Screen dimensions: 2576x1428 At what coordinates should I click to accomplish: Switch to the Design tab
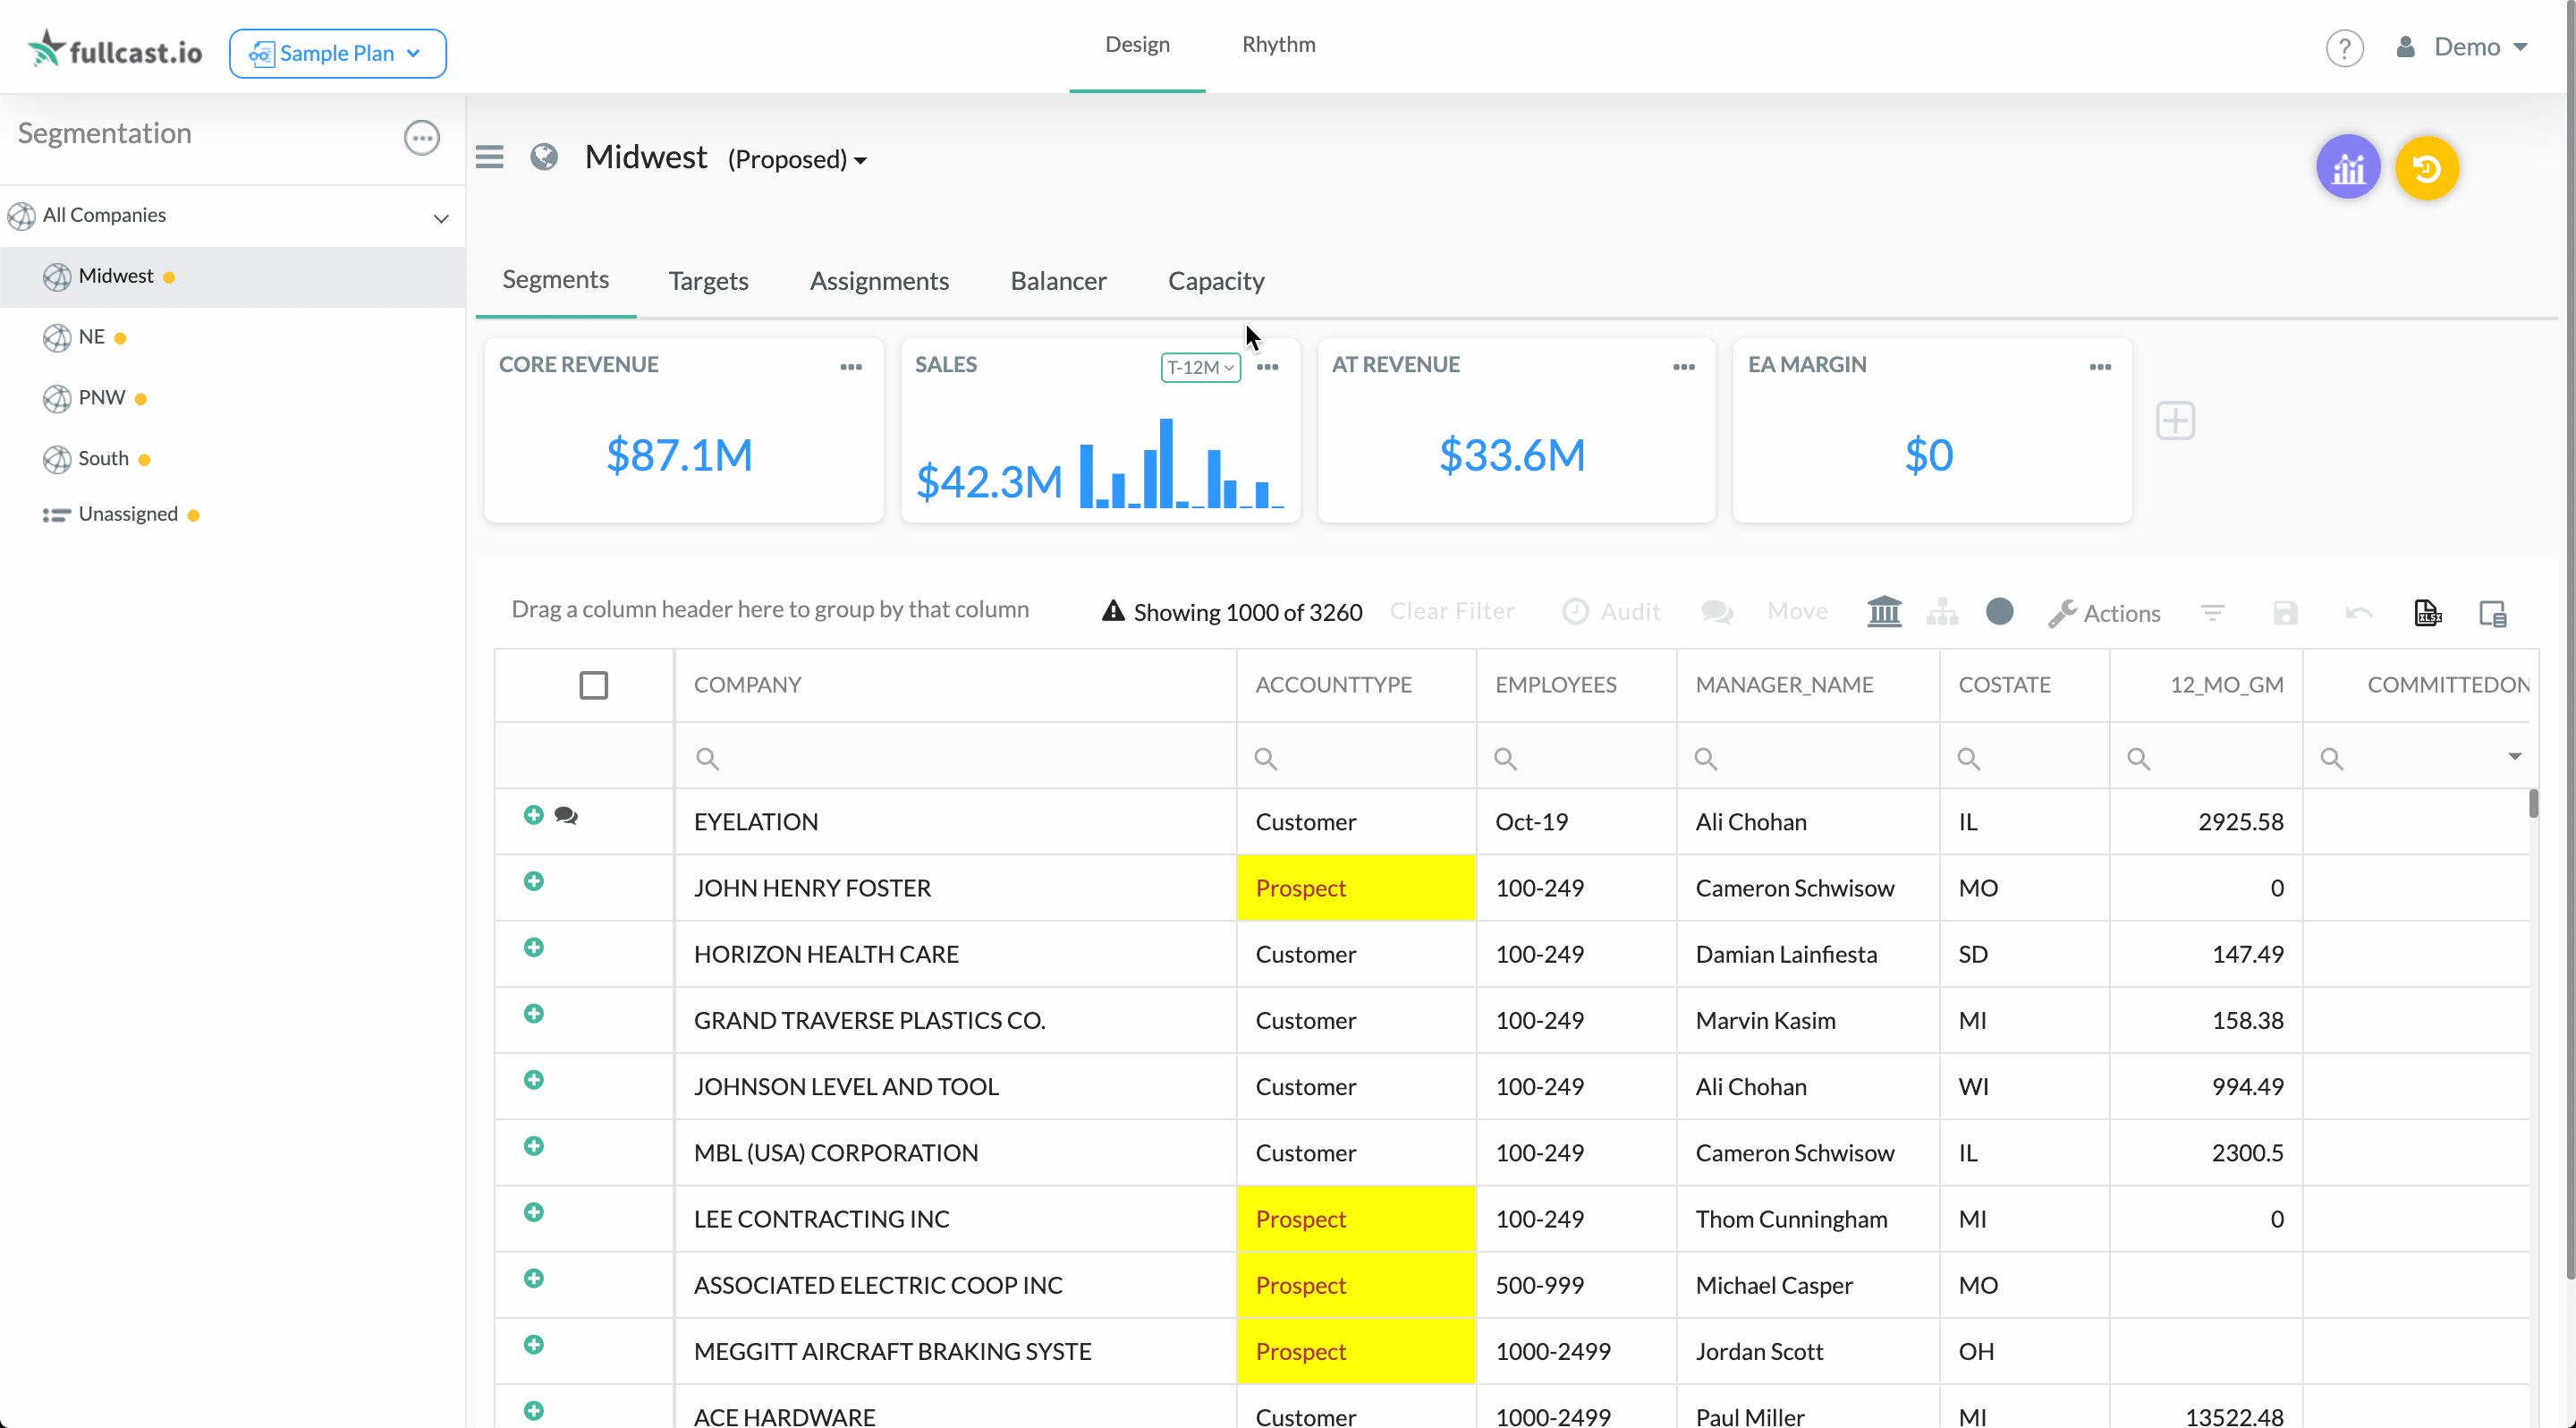pos(1137,45)
